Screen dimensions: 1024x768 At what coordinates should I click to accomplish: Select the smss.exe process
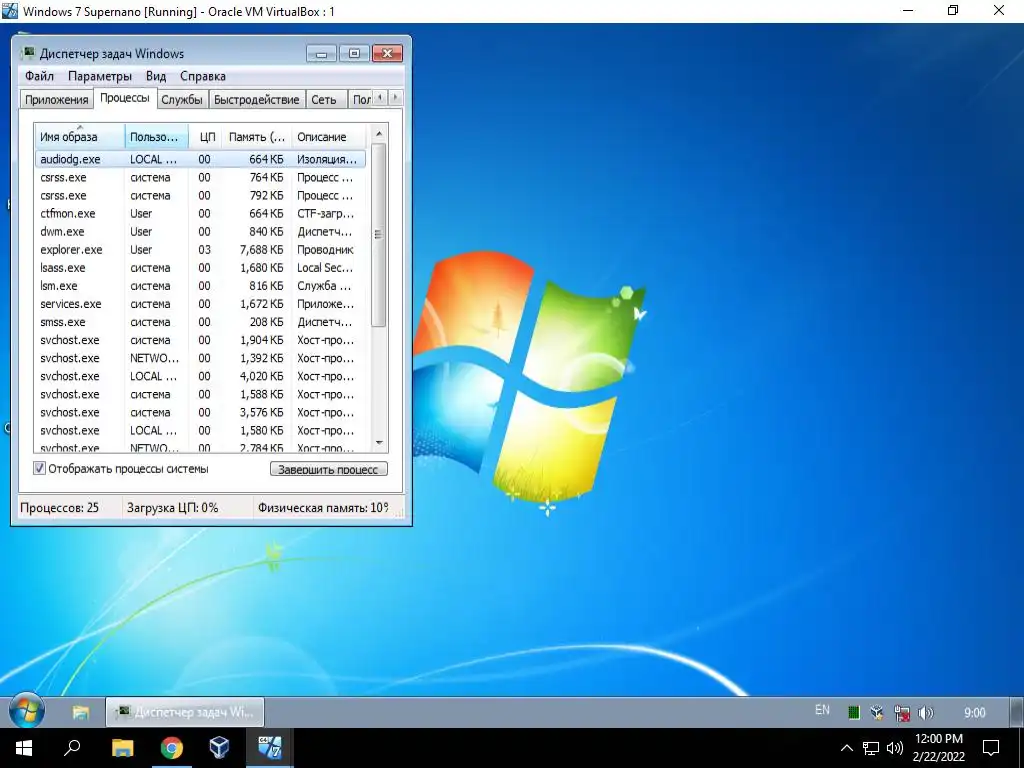pos(200,322)
